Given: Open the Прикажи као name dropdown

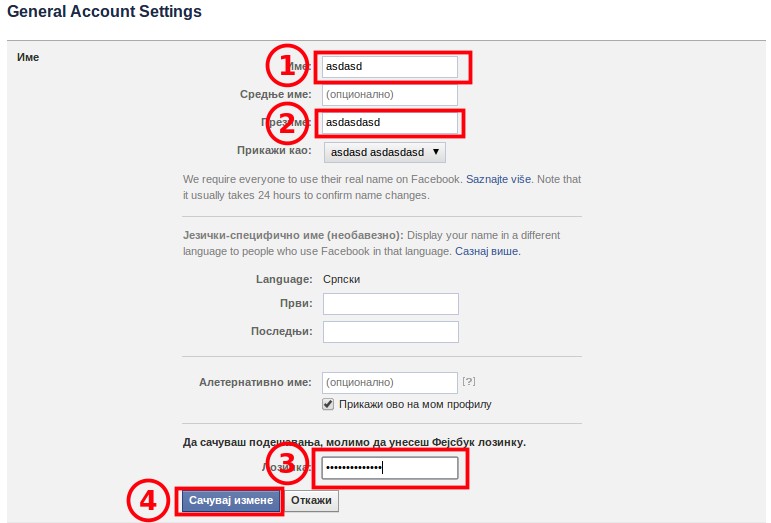Looking at the screenshot, I should coord(385,152).
